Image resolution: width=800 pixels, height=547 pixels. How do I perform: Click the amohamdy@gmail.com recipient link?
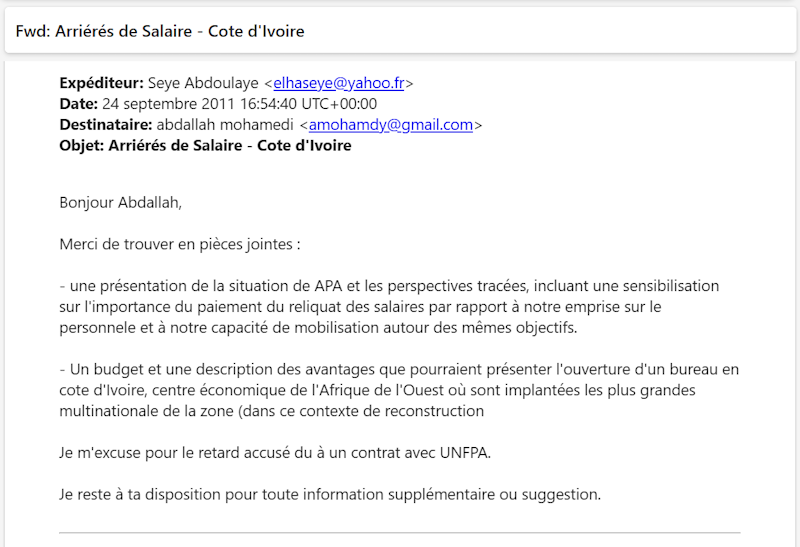click(390, 125)
